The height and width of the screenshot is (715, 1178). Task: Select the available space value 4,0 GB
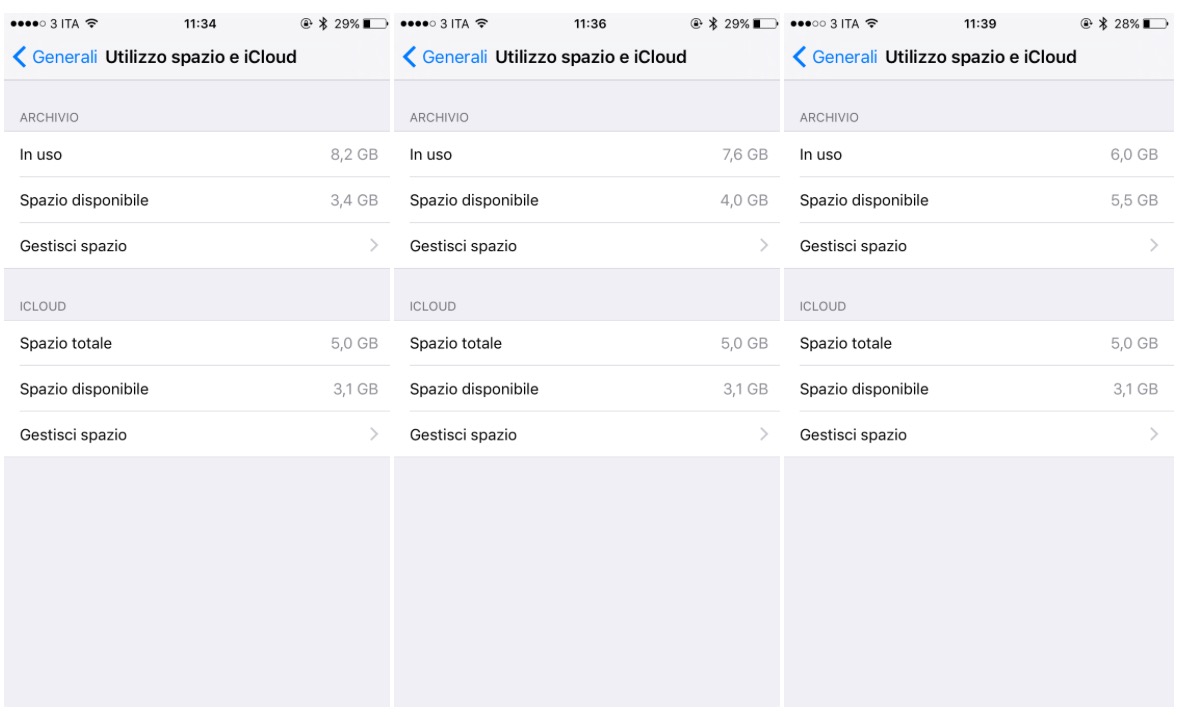click(x=744, y=201)
